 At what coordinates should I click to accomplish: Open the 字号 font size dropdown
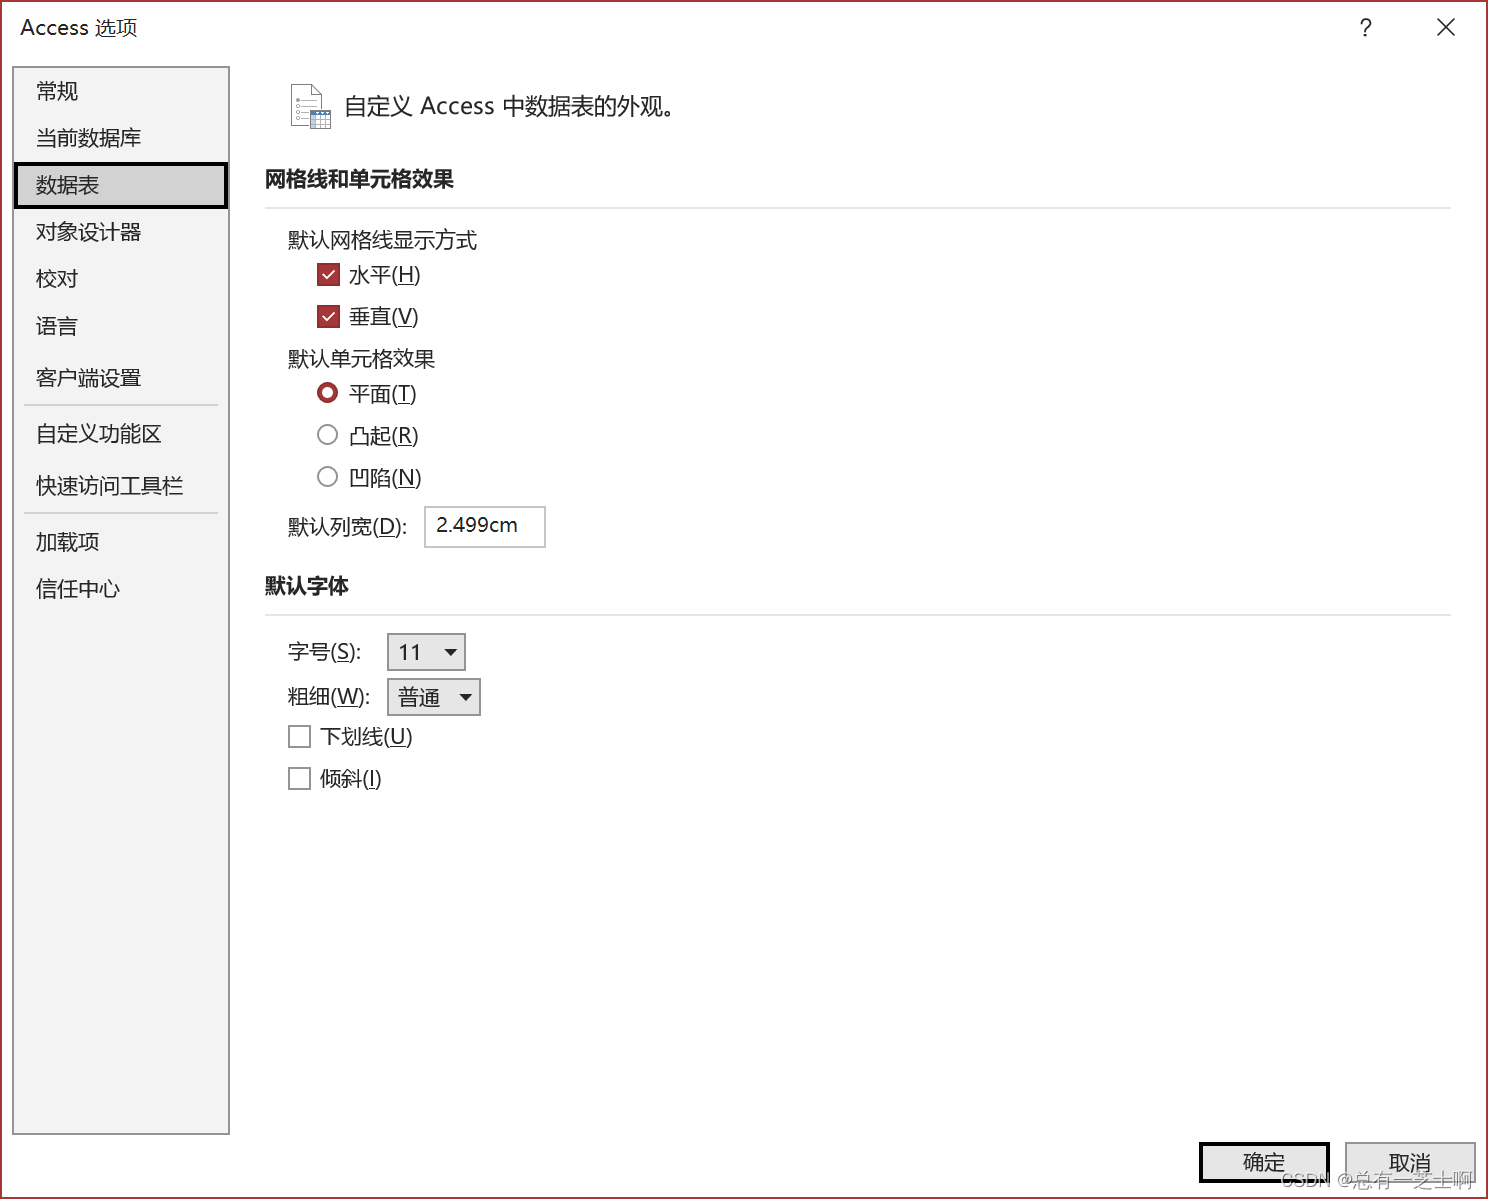(x=426, y=652)
